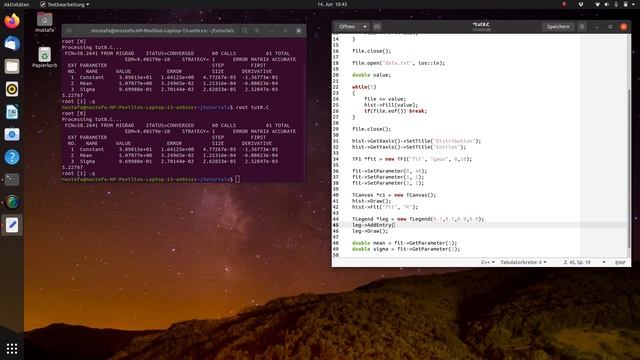
Task: Click line 'TCanvas *c1 = new TCanvas();'
Action: point(394,195)
